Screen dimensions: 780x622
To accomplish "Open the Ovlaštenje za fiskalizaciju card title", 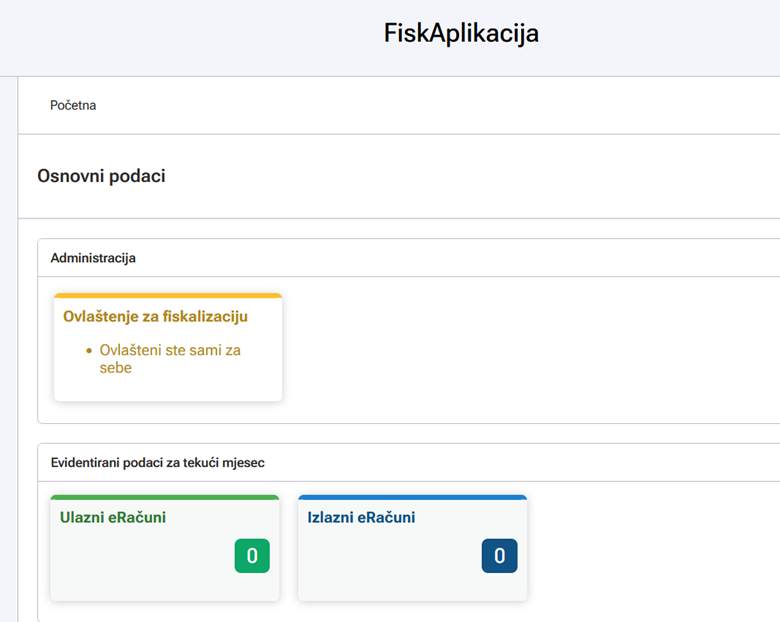I will [155, 316].
